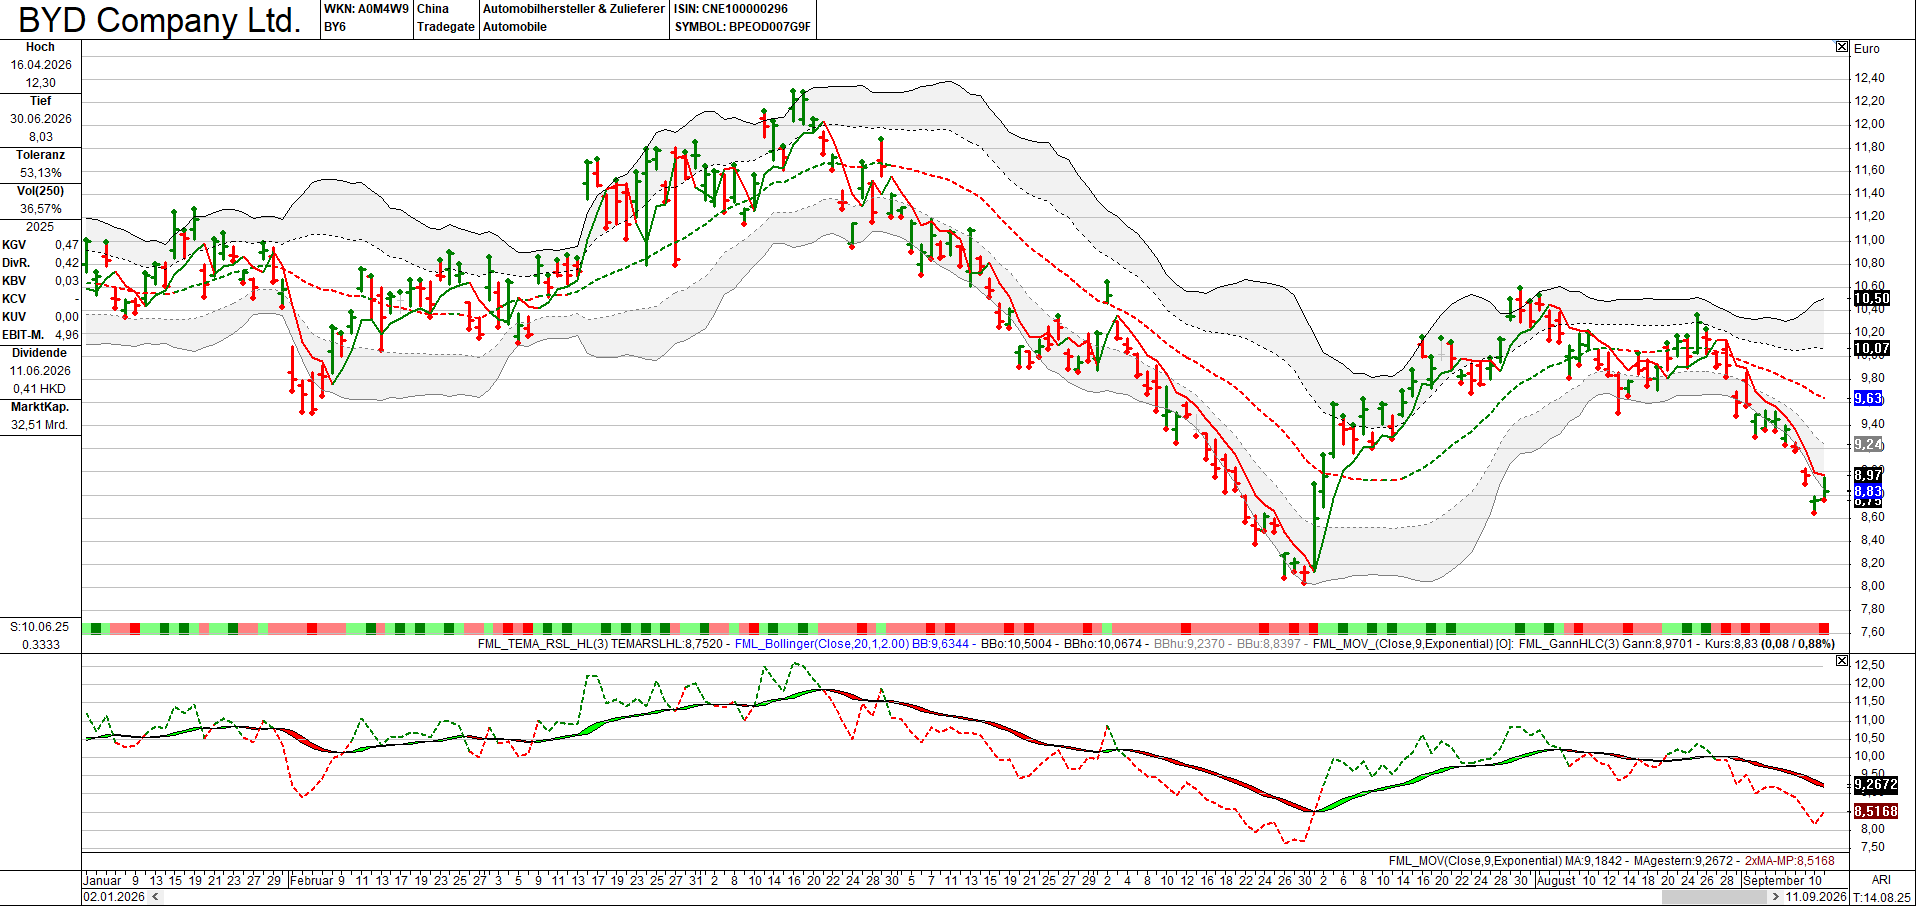This screenshot has height=906, width=1916.
Task: Click the EBIT-M. row in the sidebar
Action: click(x=41, y=335)
